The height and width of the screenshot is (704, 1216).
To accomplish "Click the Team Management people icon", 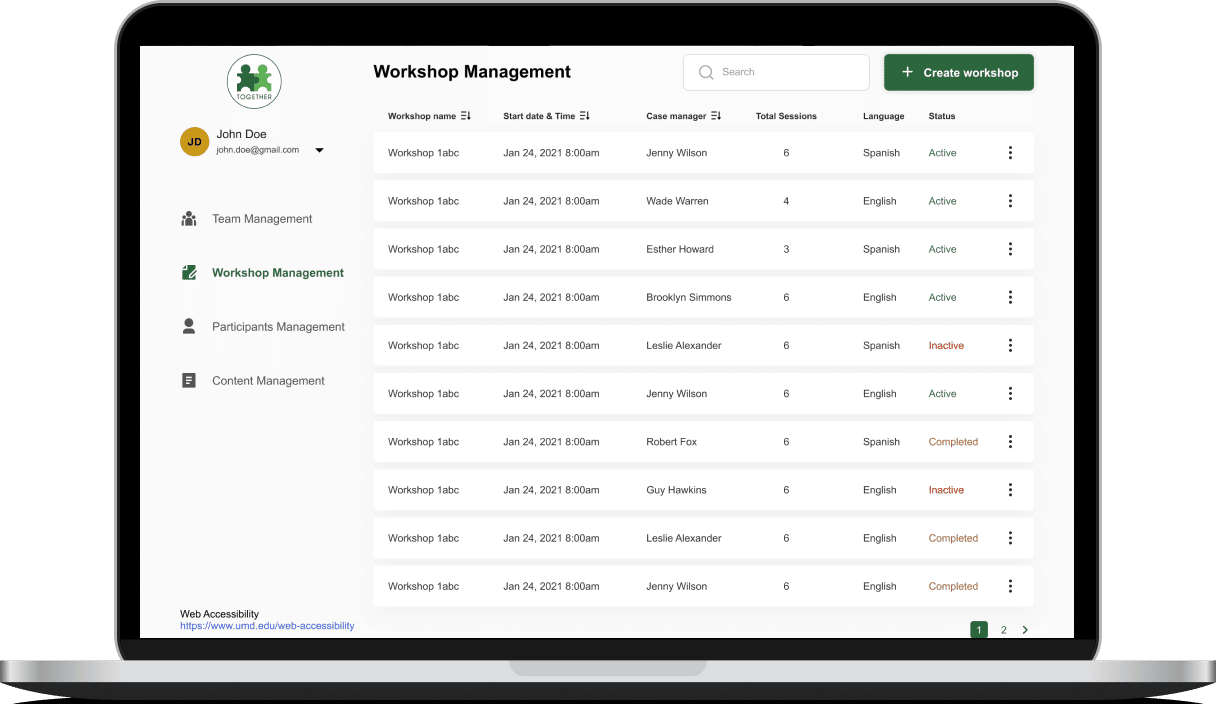I will click(189, 219).
